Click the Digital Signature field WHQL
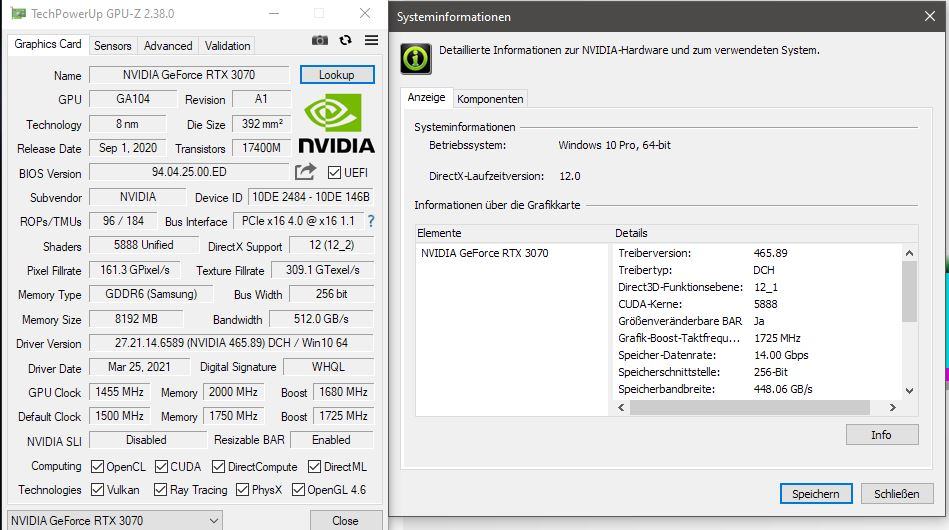The width and height of the screenshot is (949, 530). click(x=329, y=367)
